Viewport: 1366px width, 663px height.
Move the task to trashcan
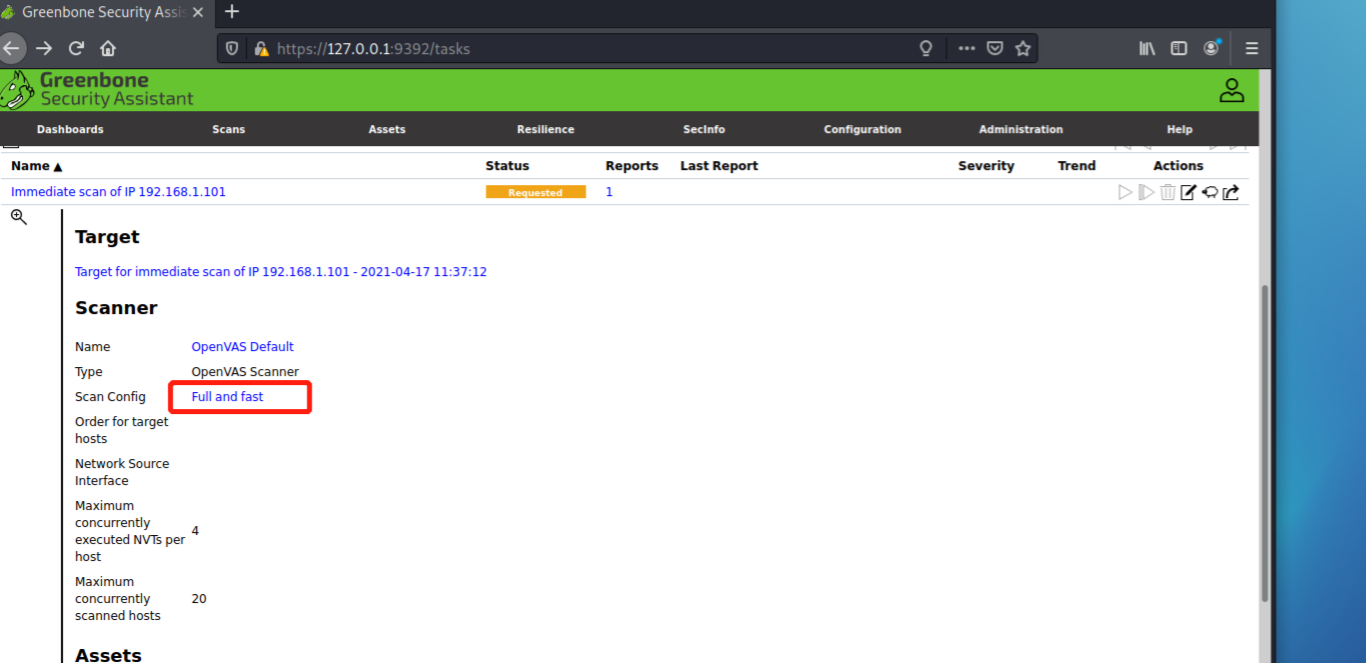(x=1167, y=192)
